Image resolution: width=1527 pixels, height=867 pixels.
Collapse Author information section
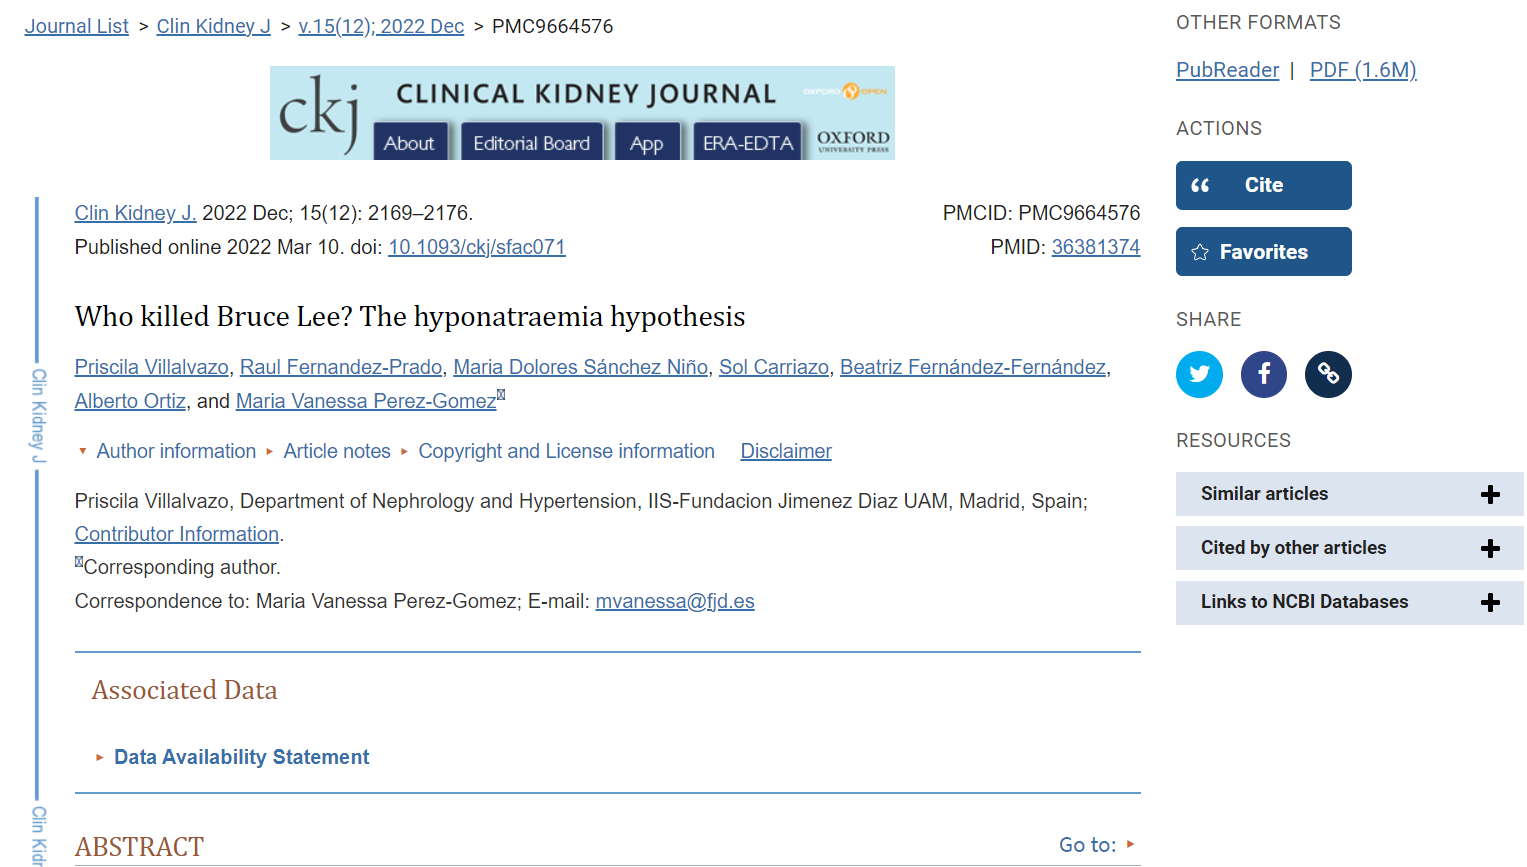point(175,451)
